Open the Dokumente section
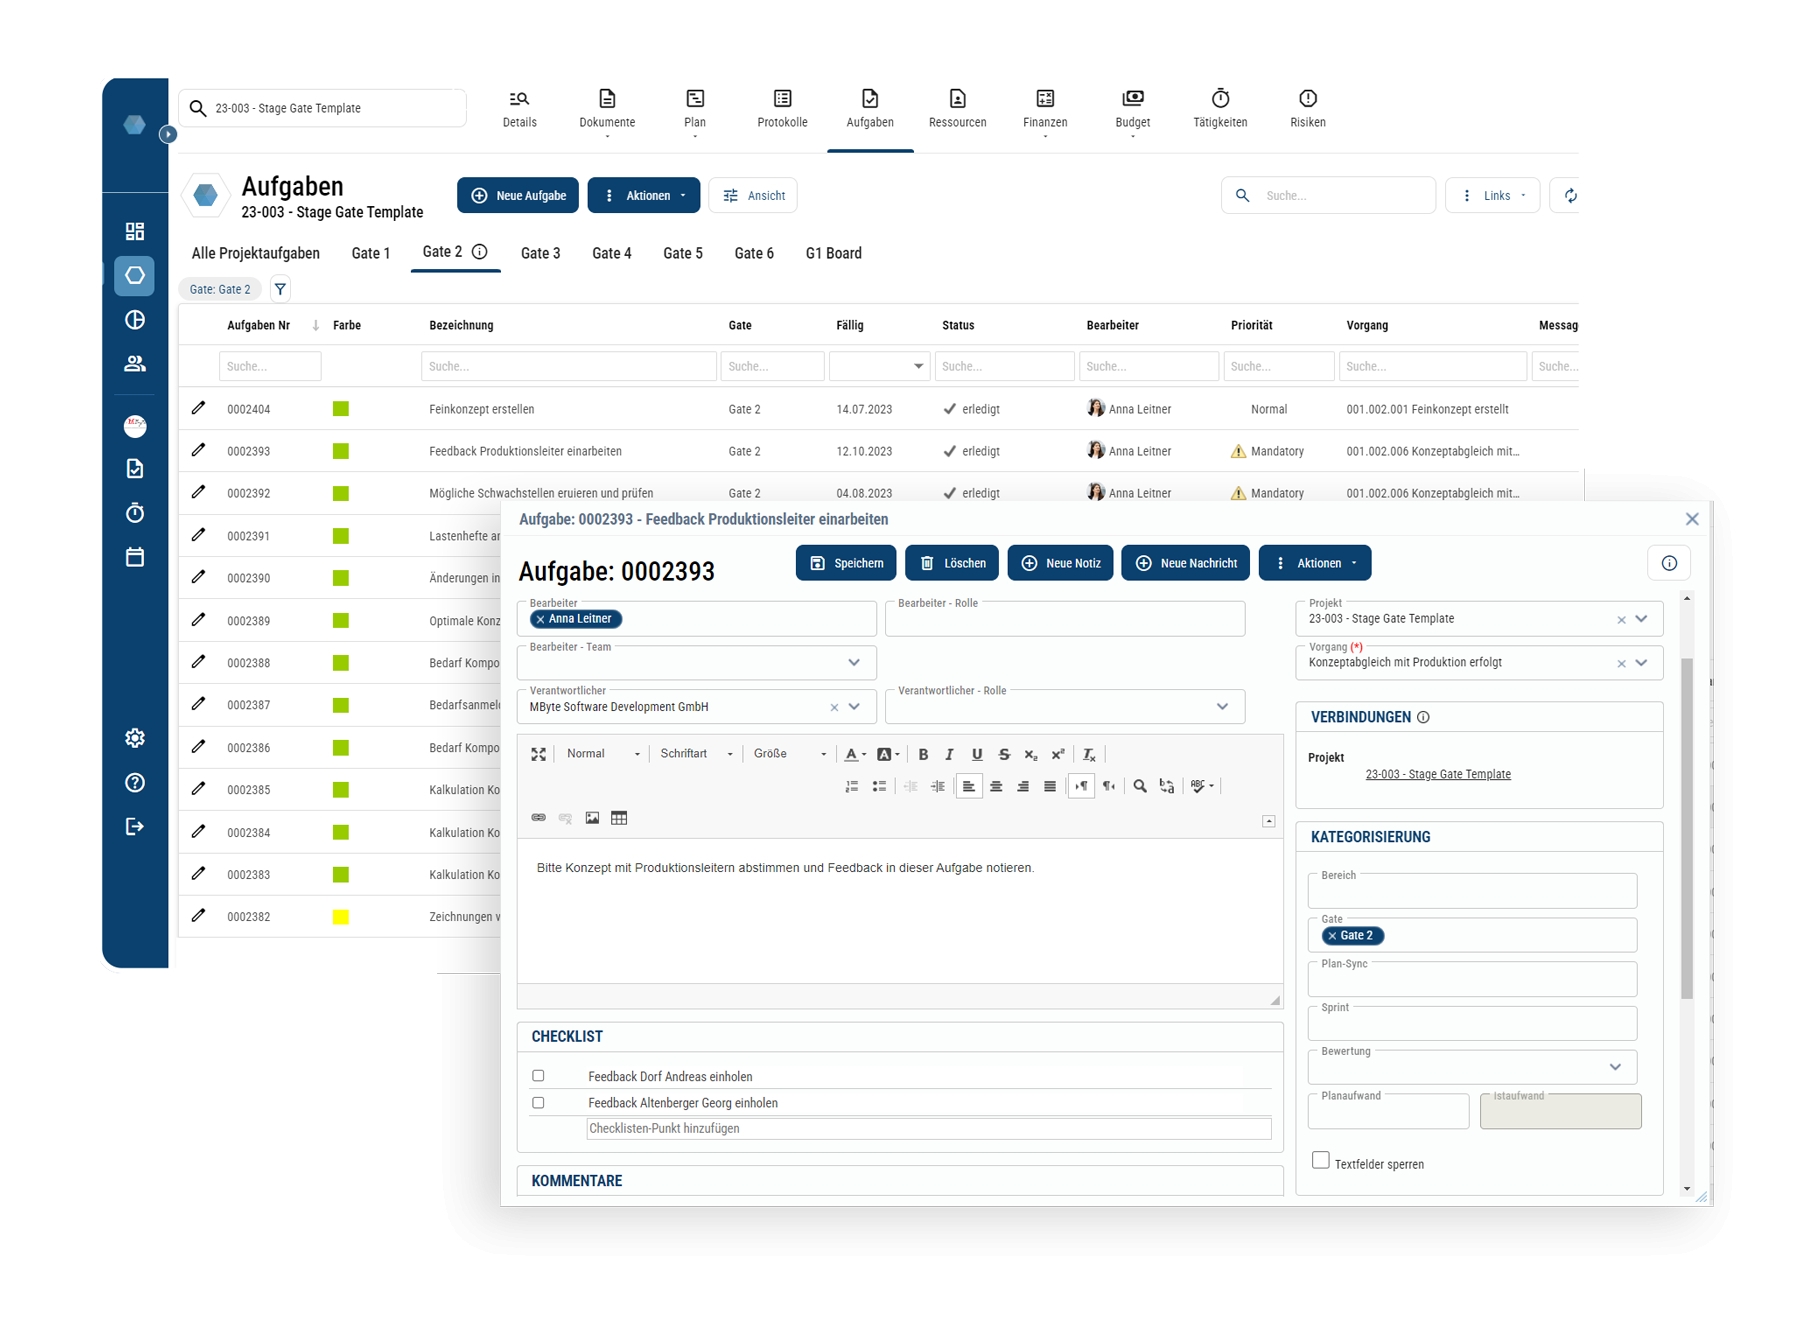Screen dimensions: 1800x1324 (x=607, y=110)
